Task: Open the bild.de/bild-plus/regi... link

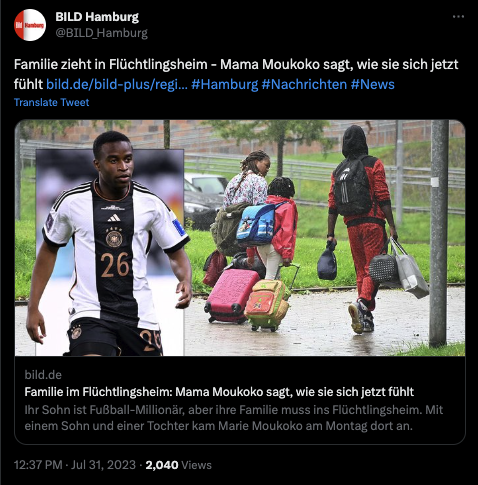Action: 117,84
